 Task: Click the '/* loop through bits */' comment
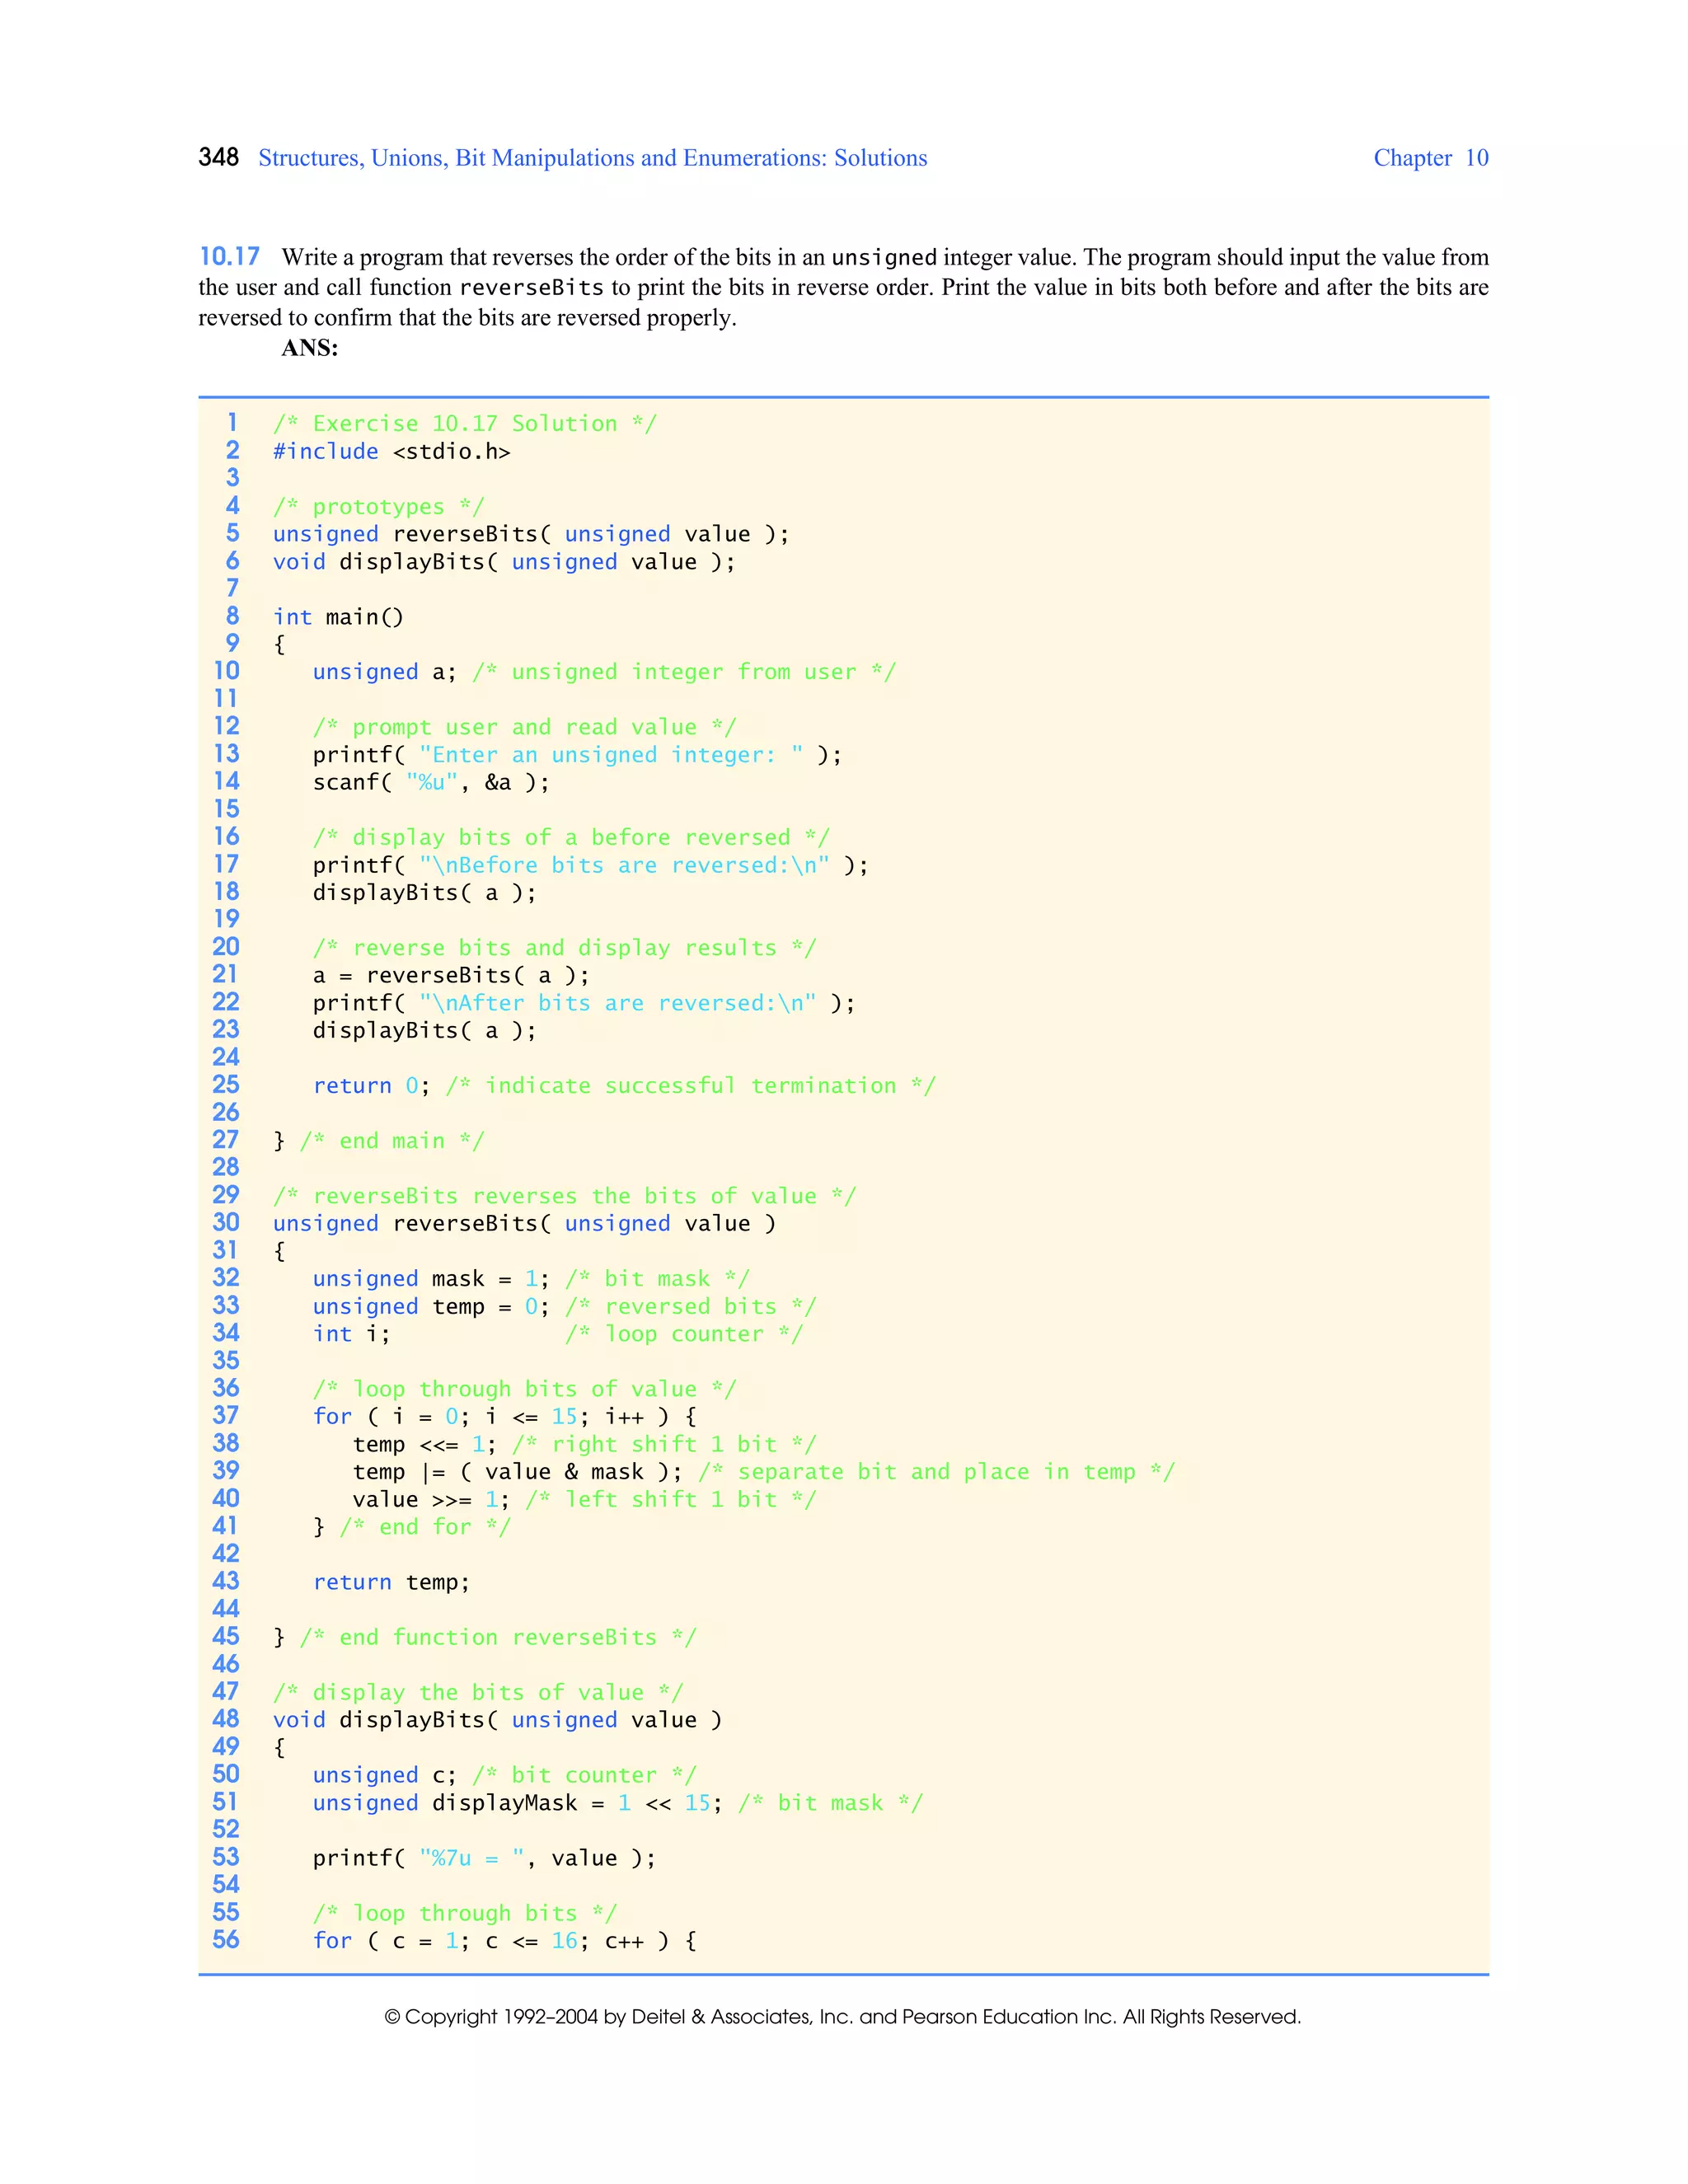[x=465, y=1913]
